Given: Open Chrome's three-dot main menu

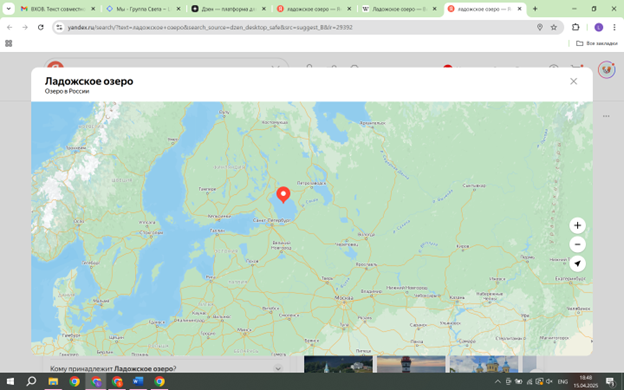Looking at the screenshot, I should pos(614,27).
